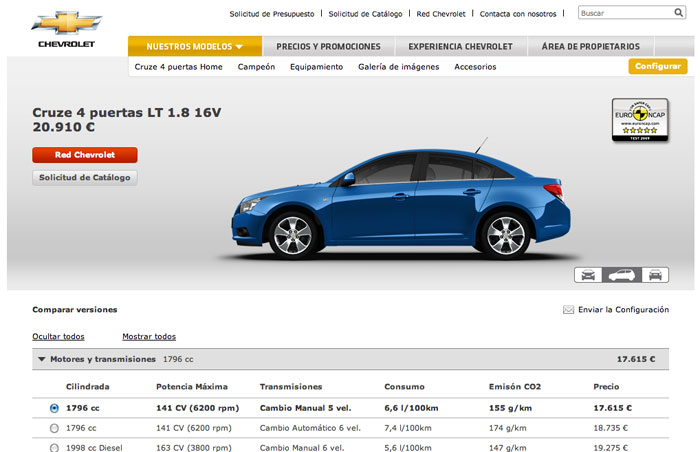Click the Chevrolet bowtie logo
The height and width of the screenshot is (452, 700).
point(67,23)
